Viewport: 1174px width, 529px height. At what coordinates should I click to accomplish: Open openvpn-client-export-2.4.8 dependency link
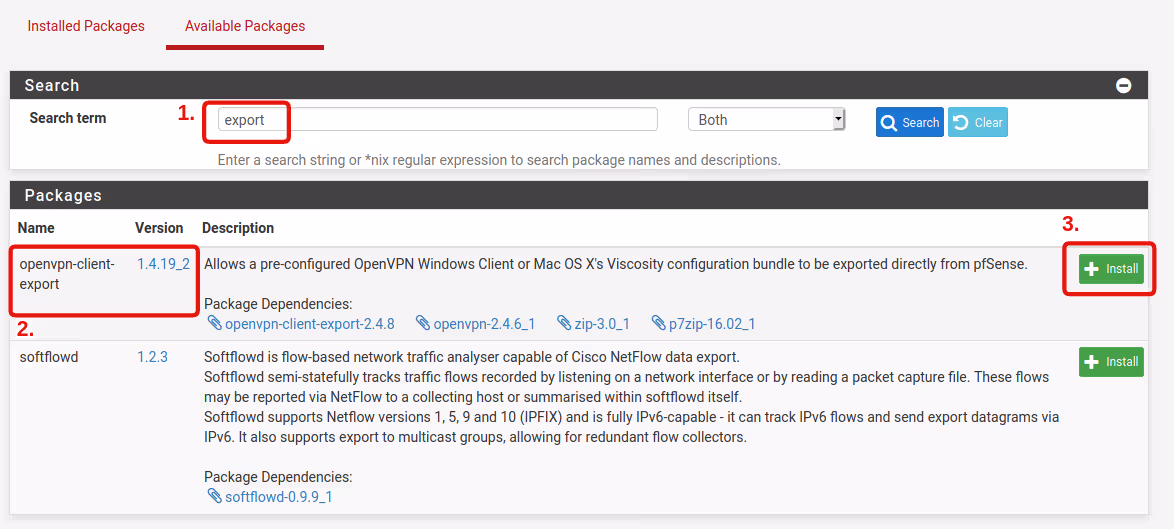tap(309, 324)
